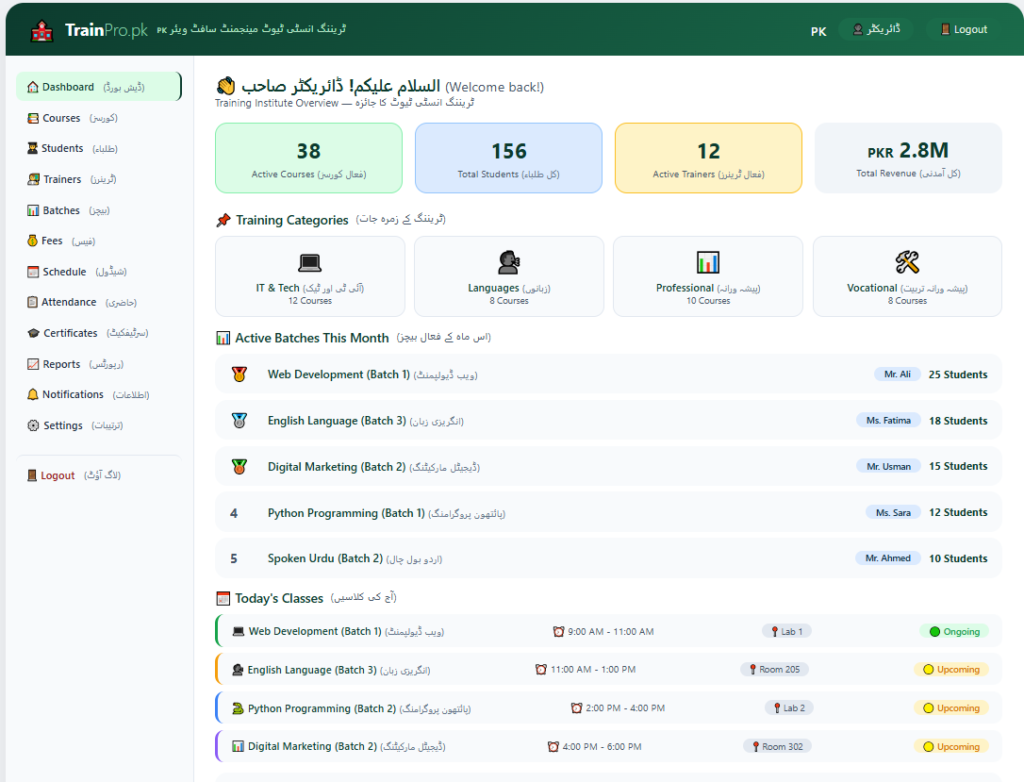Click the Trainers icon in sidebar
This screenshot has height=782, width=1024.
[33, 179]
